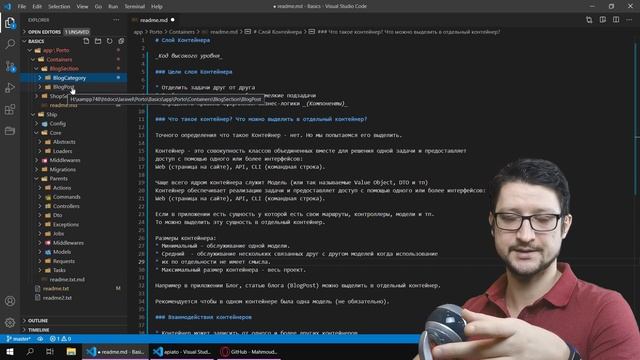Click the eye icon in status bar
This screenshot has height=360, width=640.
40,339
